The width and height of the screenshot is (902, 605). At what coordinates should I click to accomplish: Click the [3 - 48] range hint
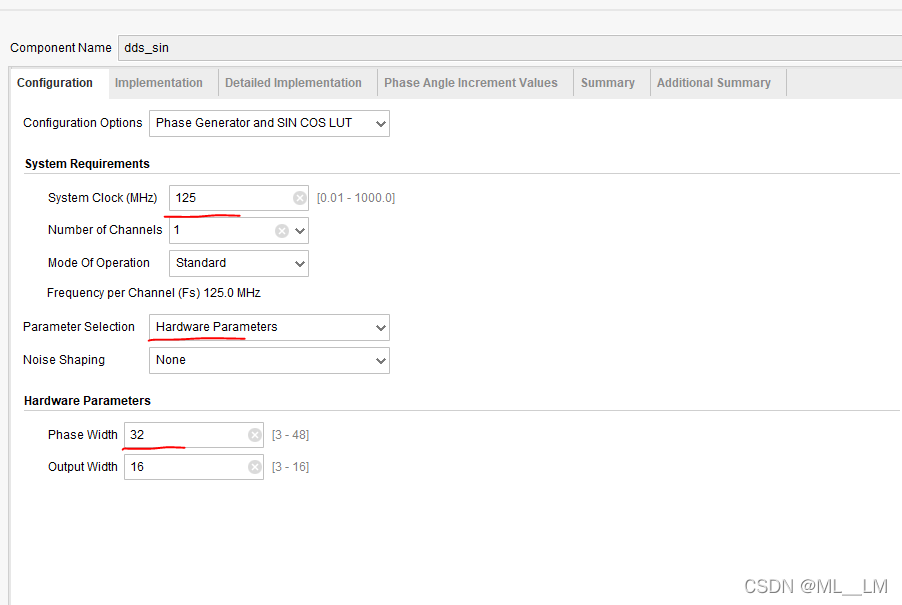point(291,435)
